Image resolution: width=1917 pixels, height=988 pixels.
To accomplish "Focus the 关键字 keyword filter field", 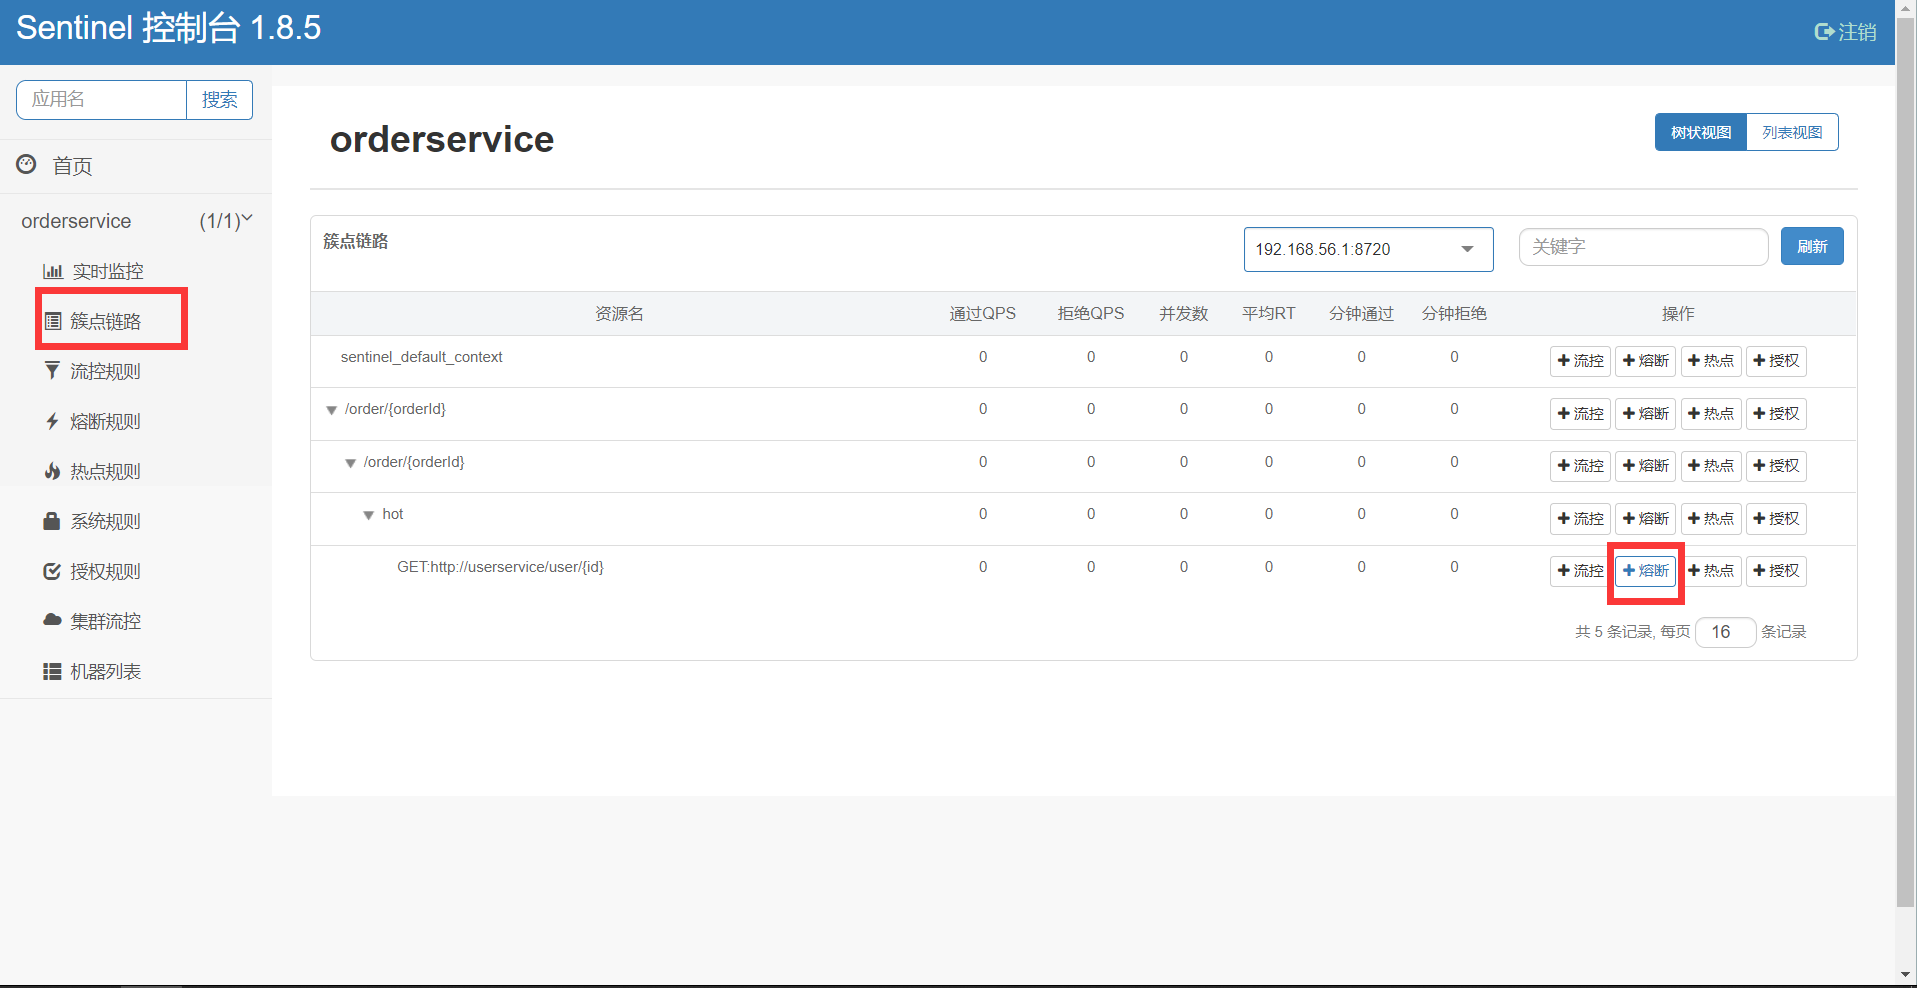I will [x=1643, y=247].
